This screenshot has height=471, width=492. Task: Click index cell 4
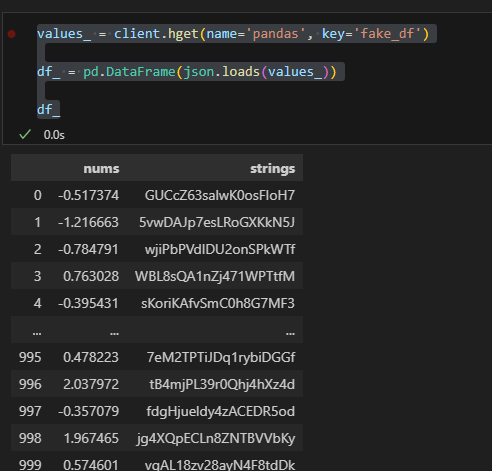(x=38, y=303)
